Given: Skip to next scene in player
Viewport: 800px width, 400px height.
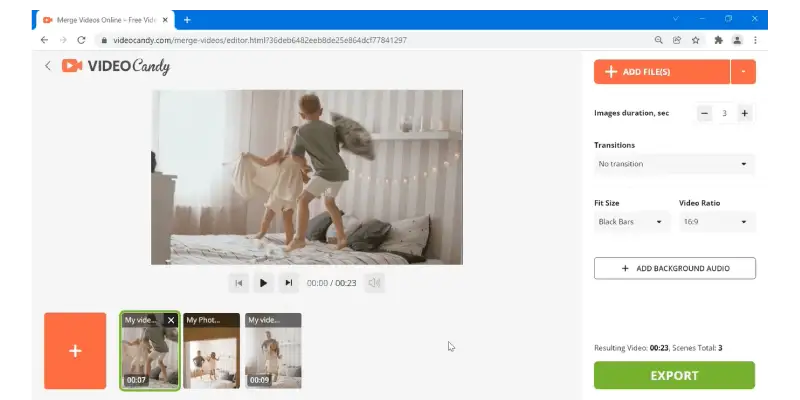Looking at the screenshot, I should click(x=288, y=283).
